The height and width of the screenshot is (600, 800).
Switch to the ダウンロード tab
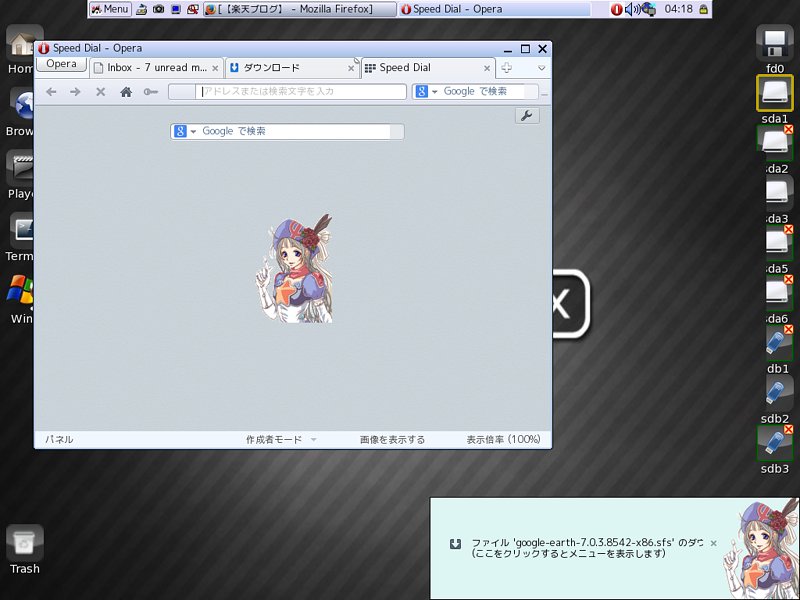point(292,68)
